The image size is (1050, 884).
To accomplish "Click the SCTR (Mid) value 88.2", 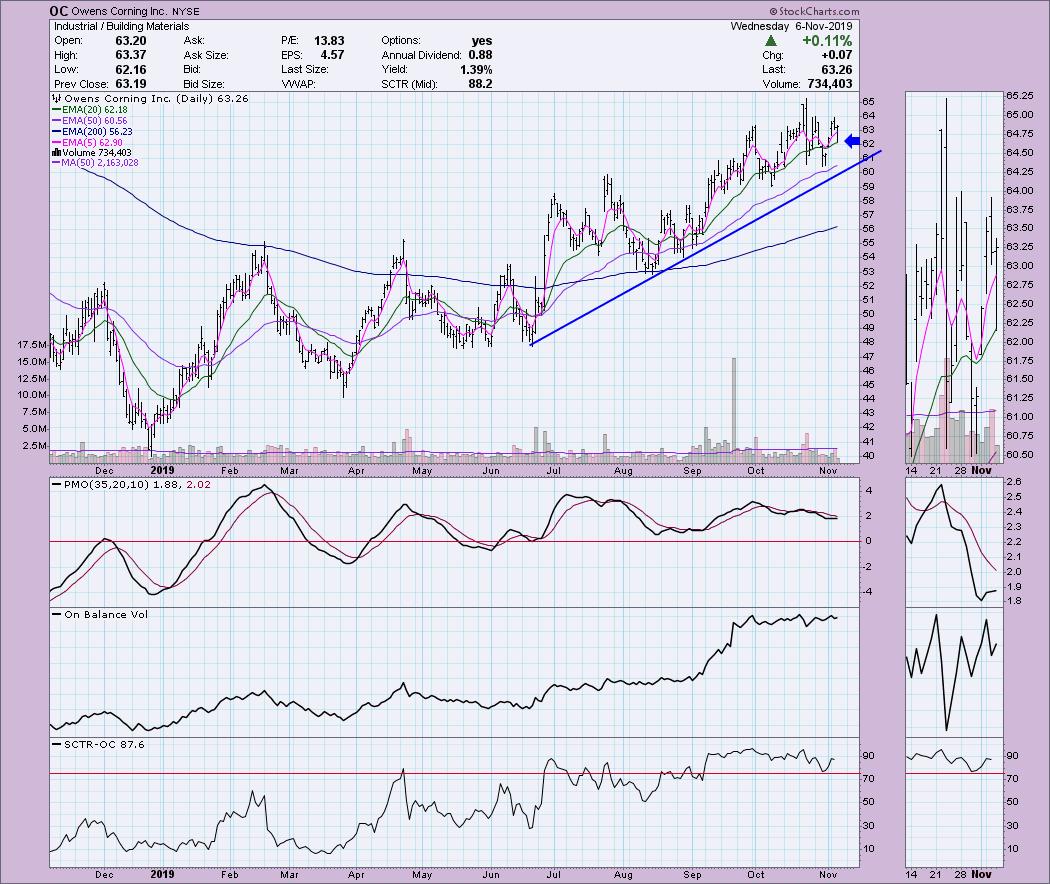I will coord(480,84).
